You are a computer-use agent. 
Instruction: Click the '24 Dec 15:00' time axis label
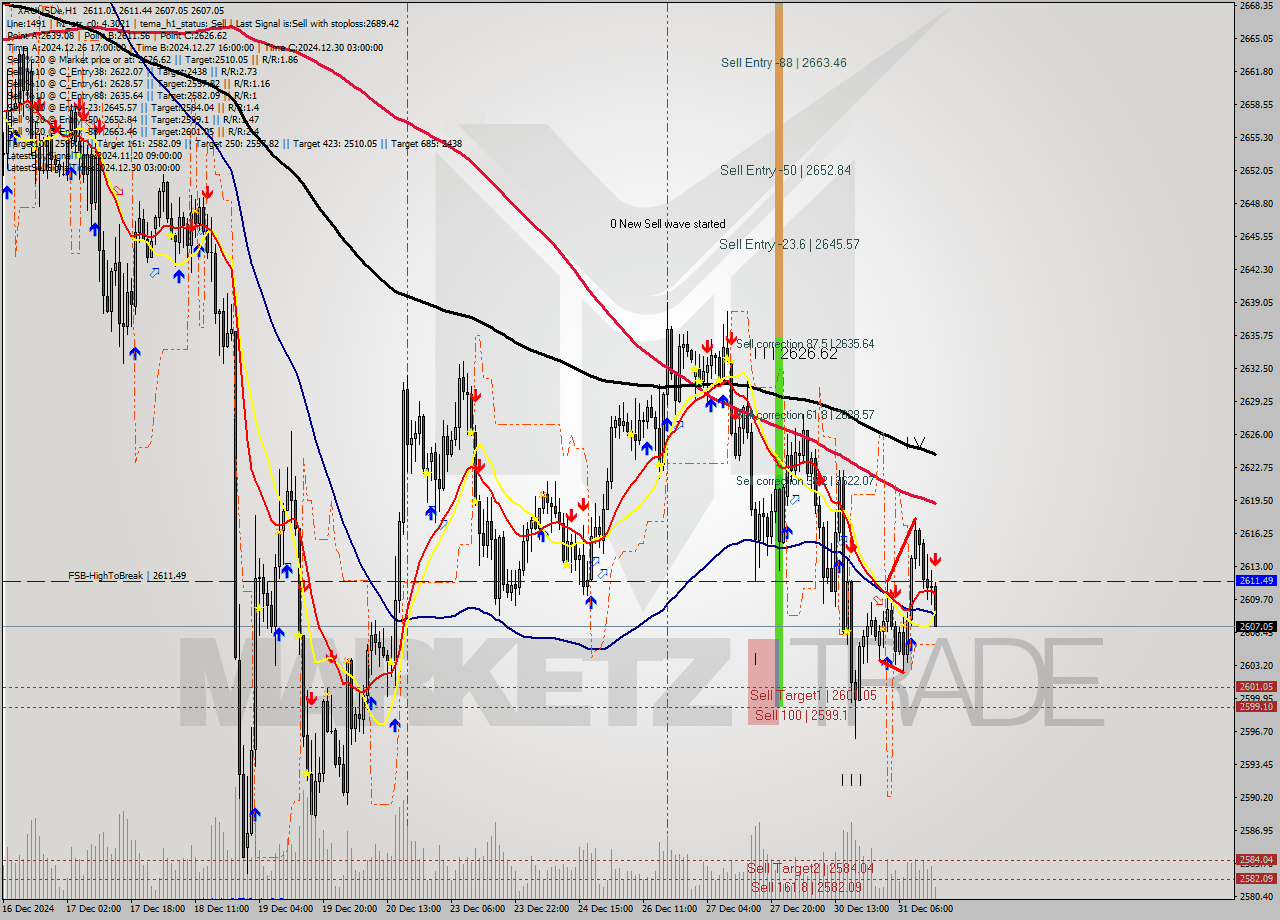606,909
